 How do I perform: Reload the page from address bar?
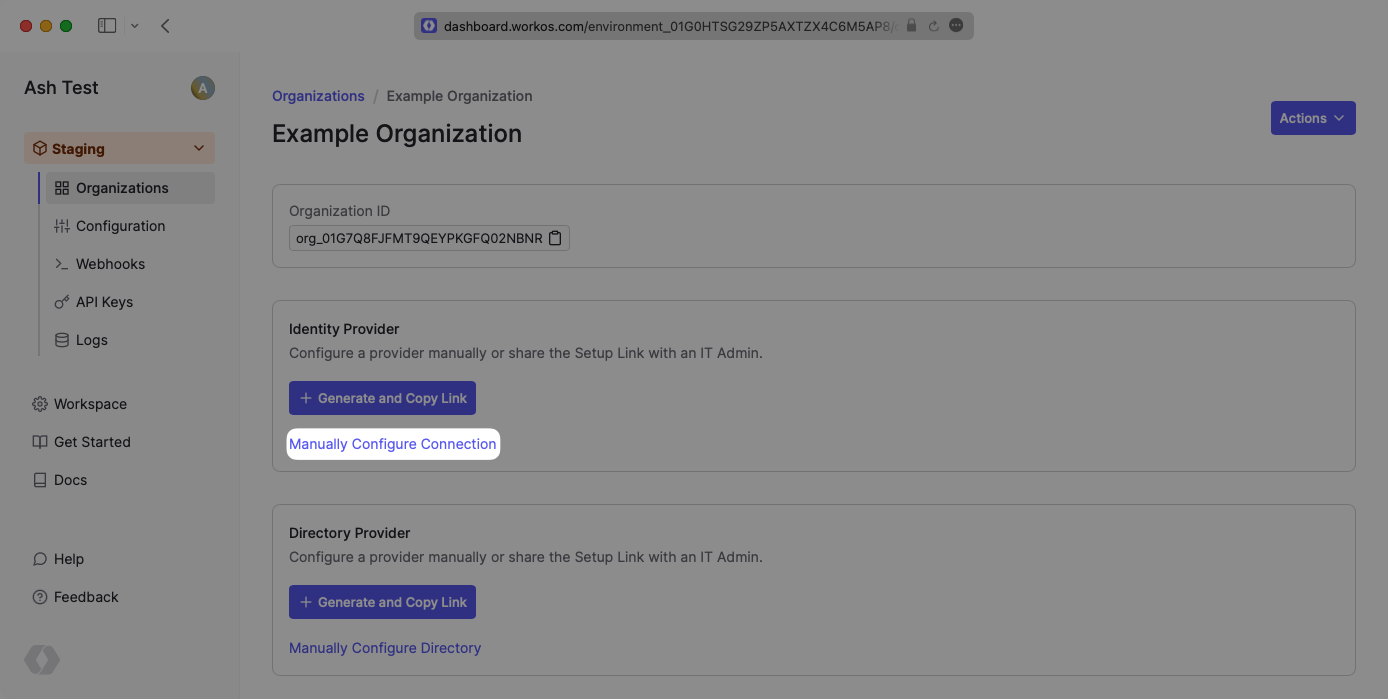[x=933, y=26]
